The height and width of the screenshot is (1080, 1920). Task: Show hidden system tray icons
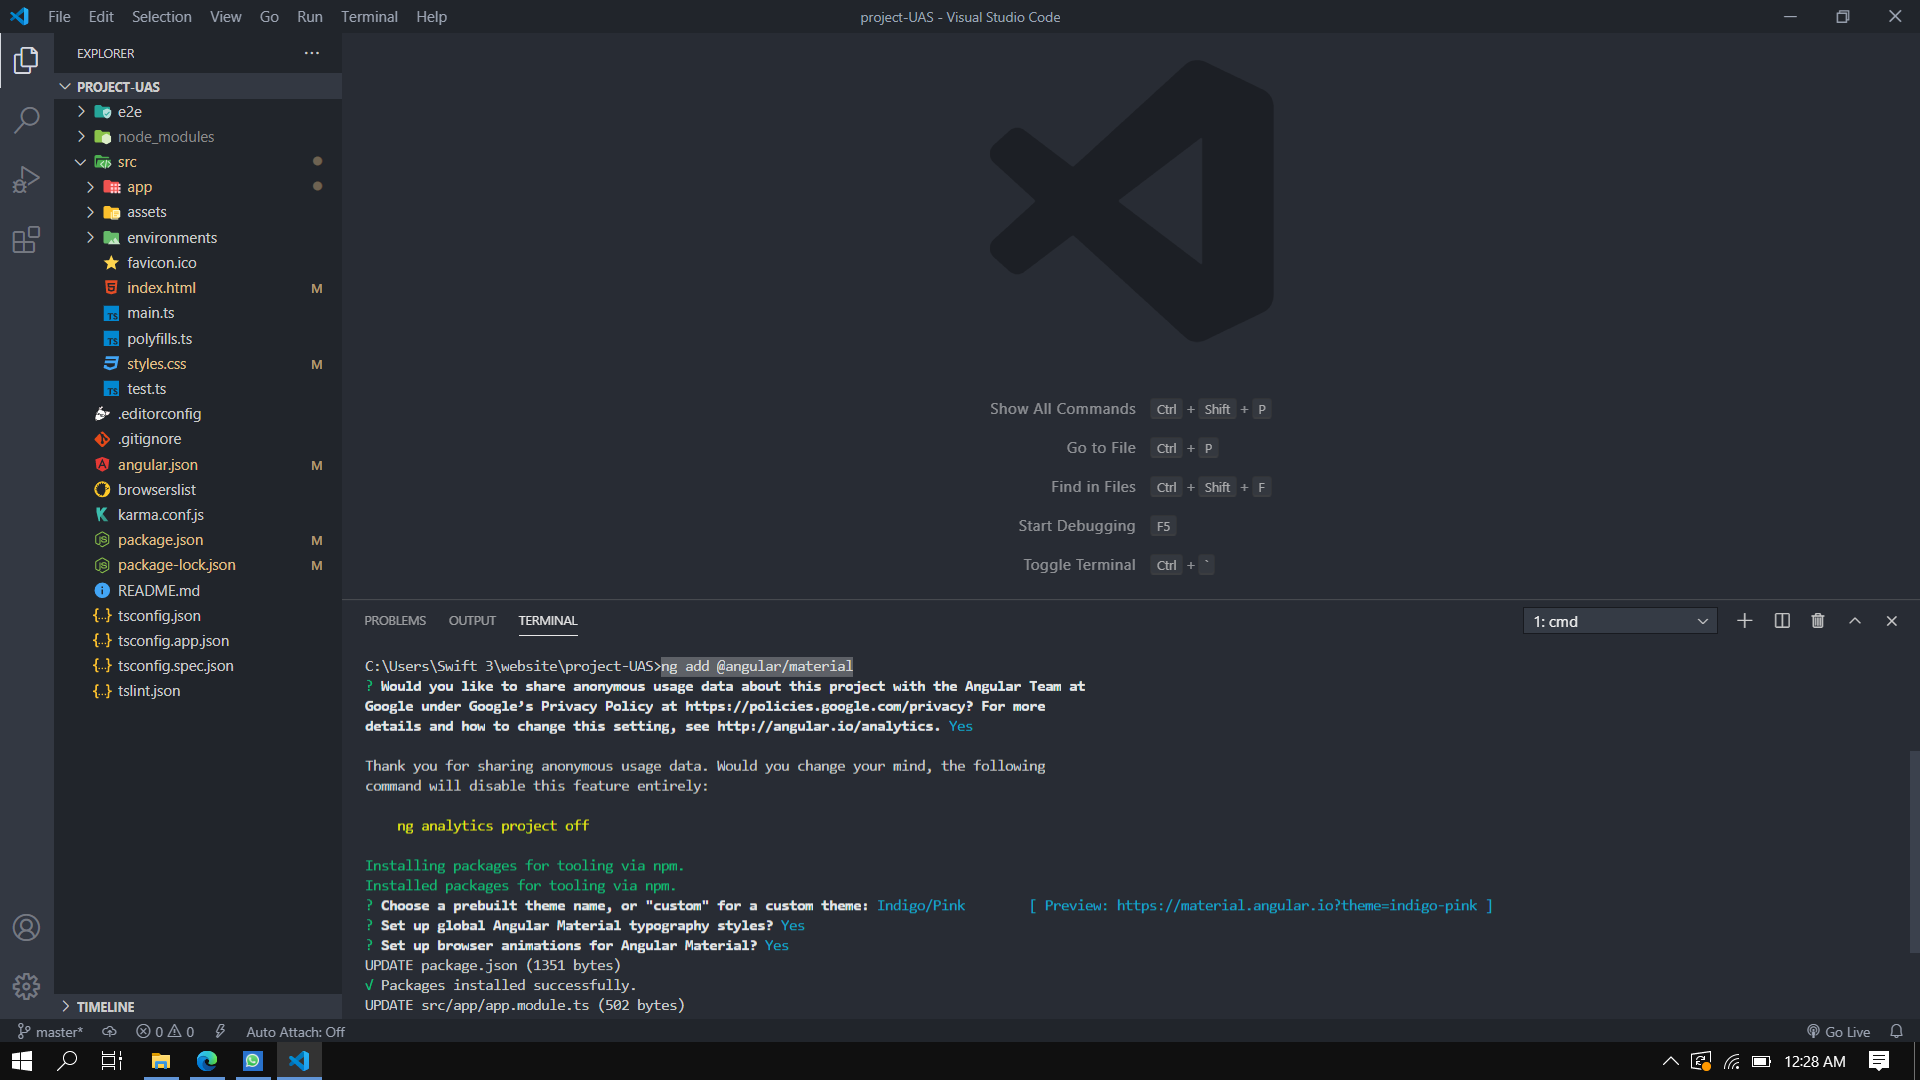pos(1670,1061)
